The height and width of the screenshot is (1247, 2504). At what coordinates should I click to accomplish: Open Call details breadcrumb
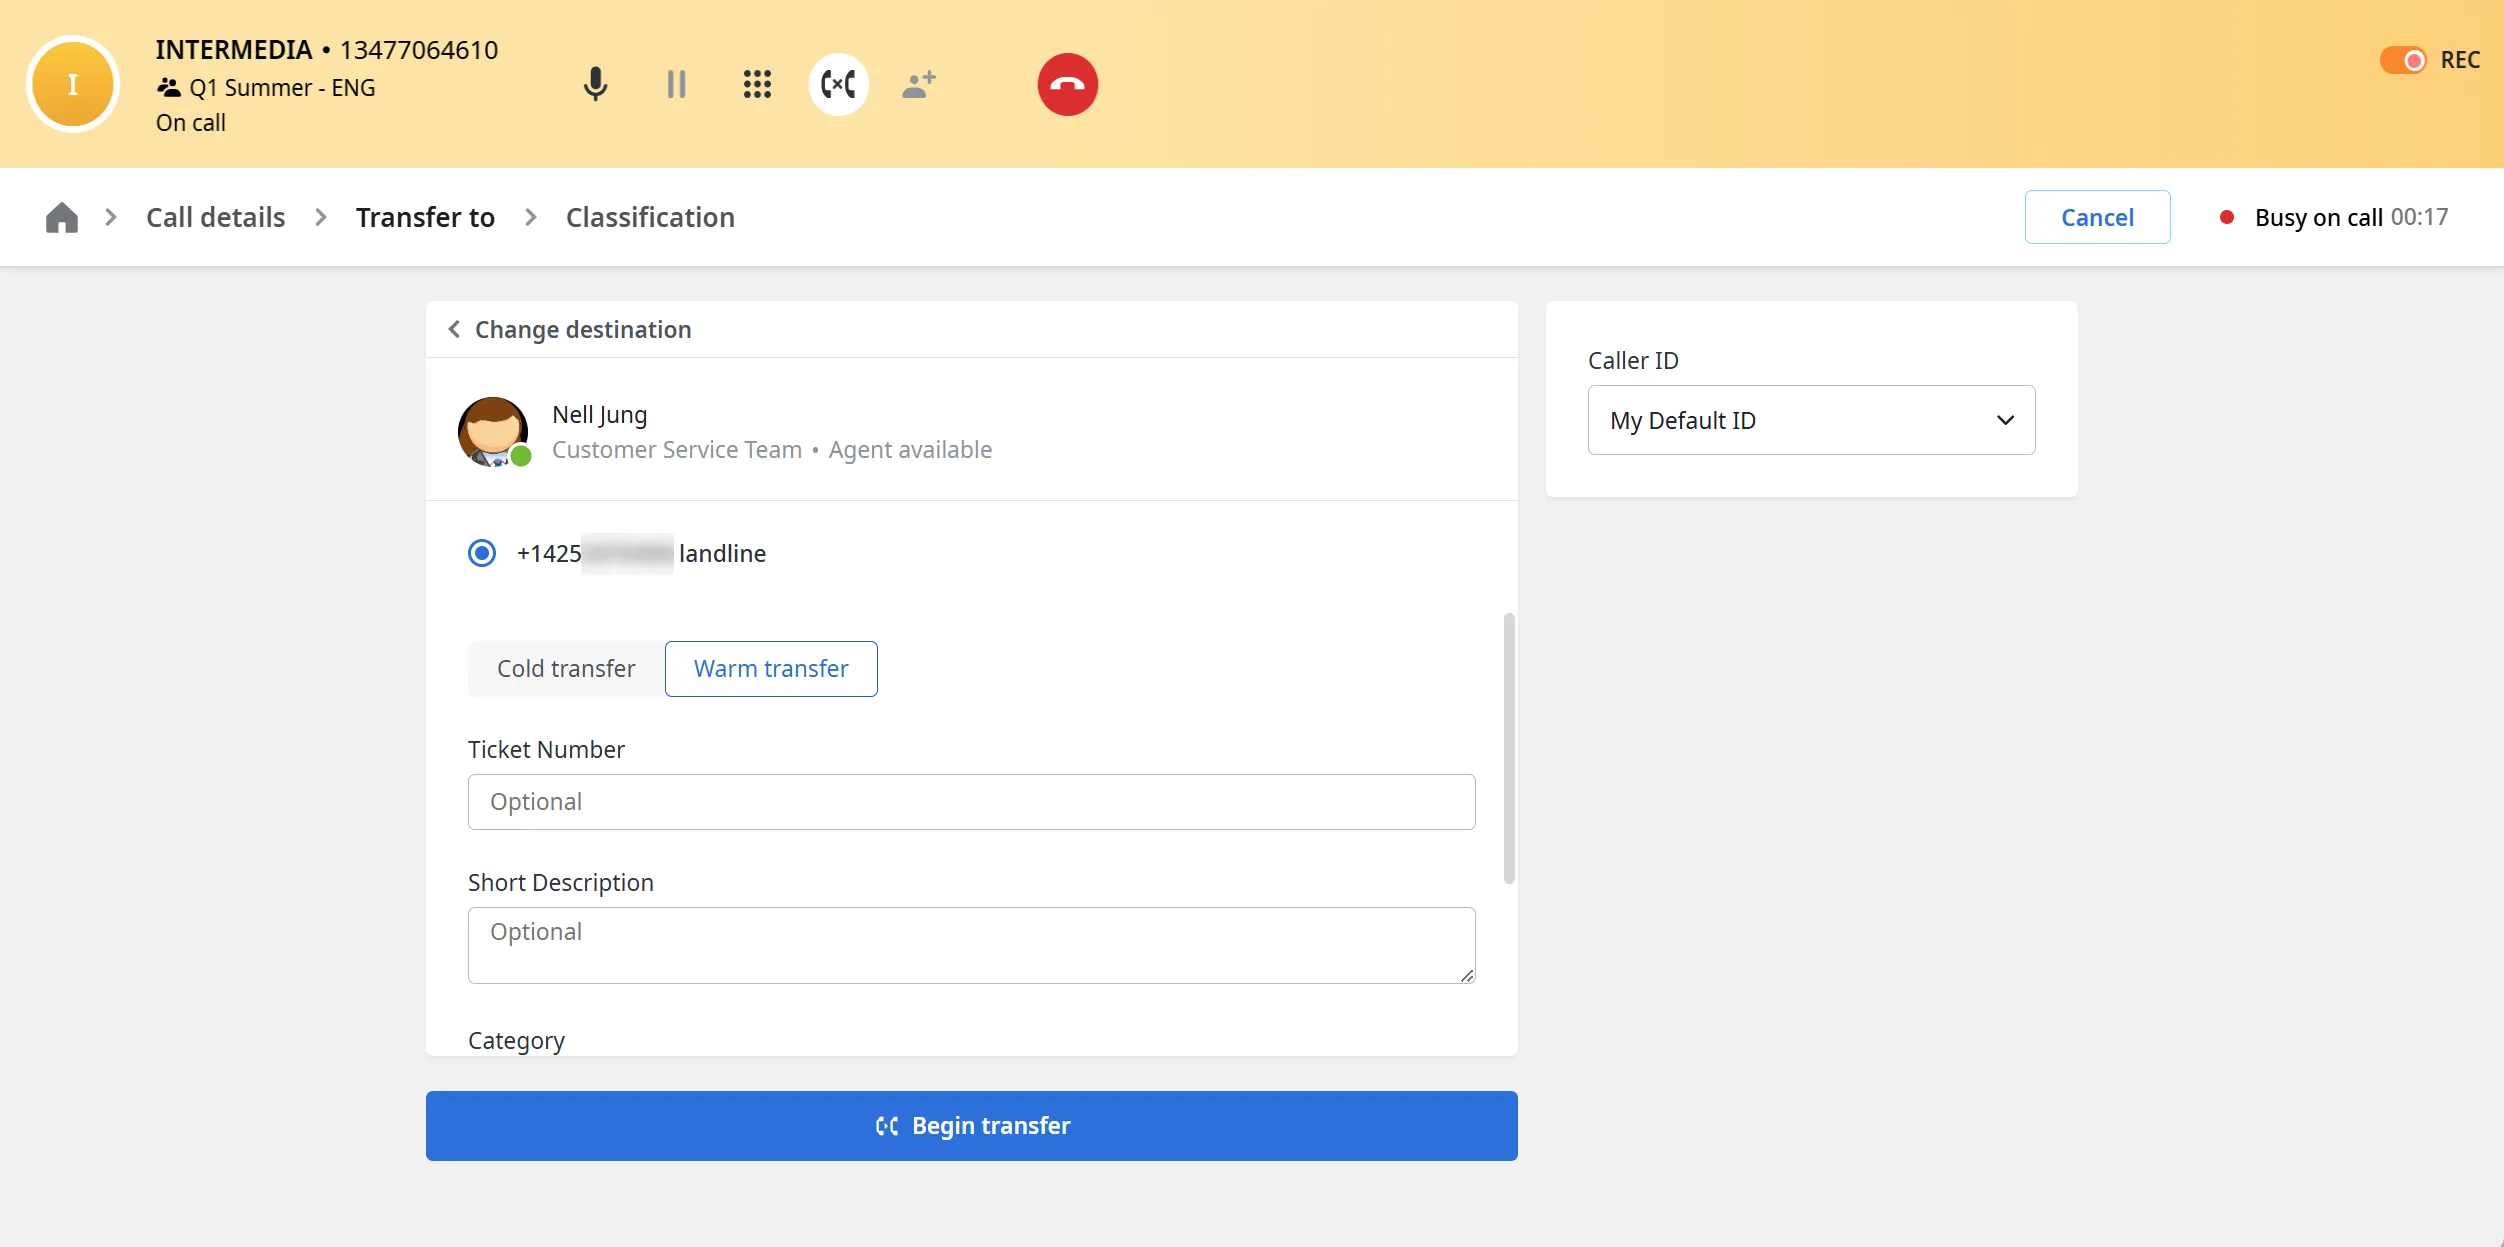point(215,217)
